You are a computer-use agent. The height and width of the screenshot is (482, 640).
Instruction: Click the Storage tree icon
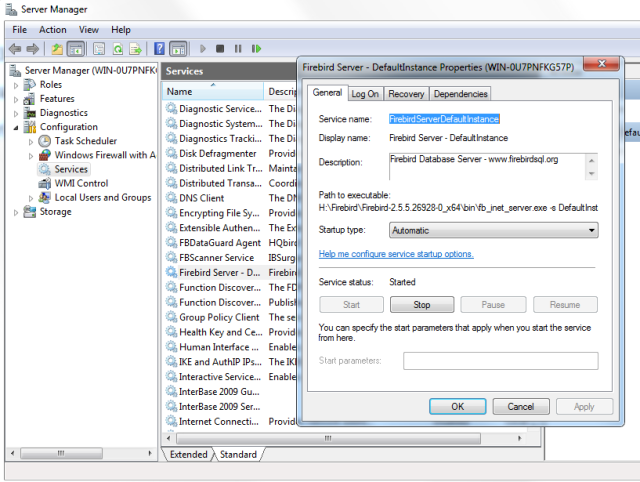click(29, 212)
